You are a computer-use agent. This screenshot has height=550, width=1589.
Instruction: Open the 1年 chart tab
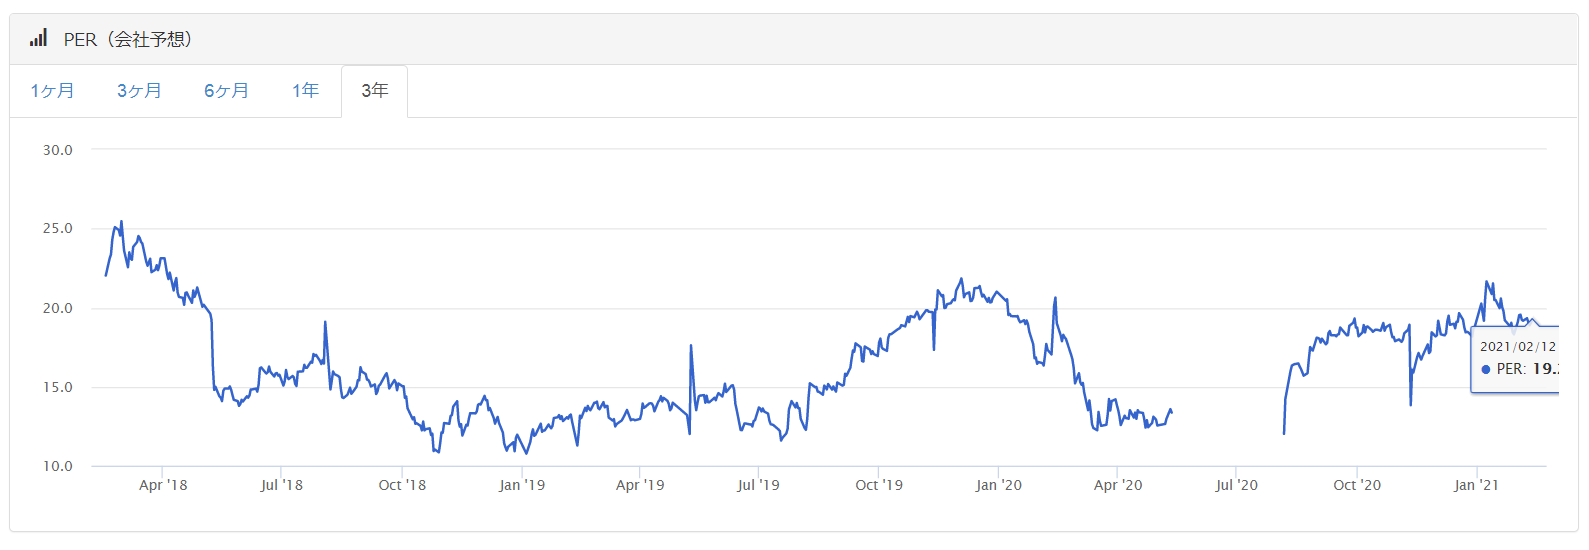305,91
